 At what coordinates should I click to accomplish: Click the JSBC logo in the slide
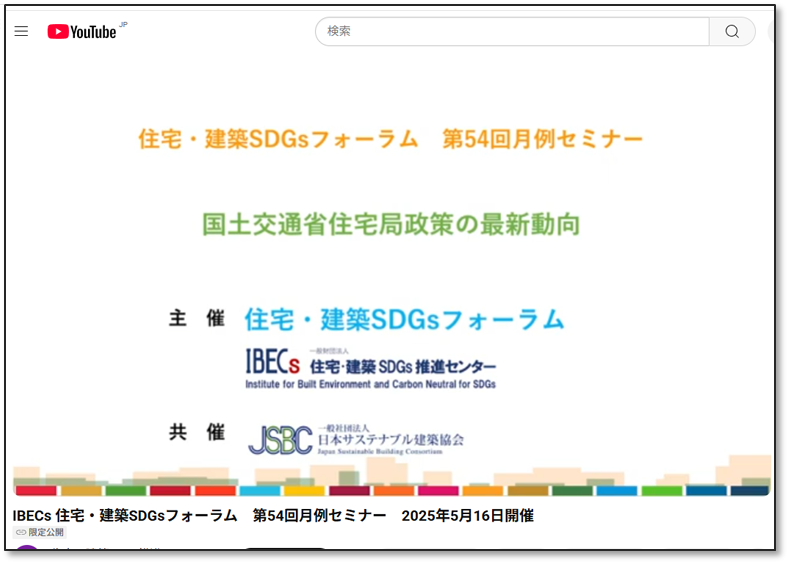click(x=279, y=440)
